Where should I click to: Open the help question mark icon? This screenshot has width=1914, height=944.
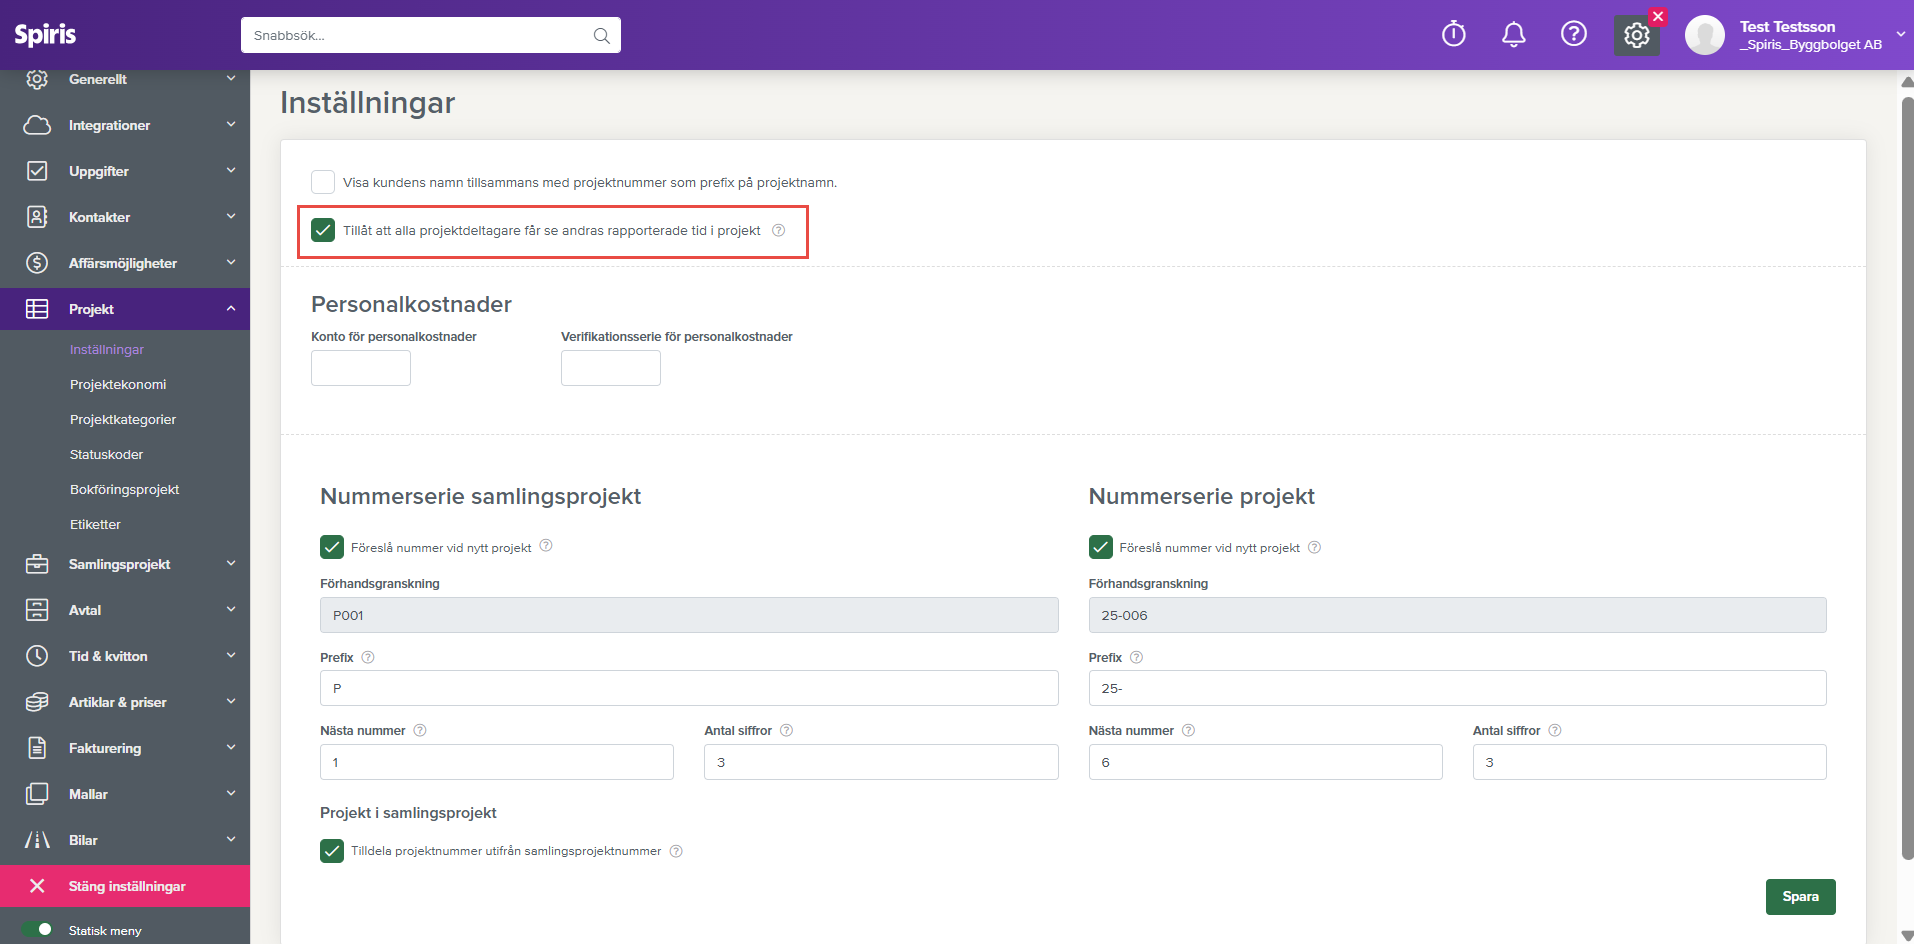click(1573, 35)
